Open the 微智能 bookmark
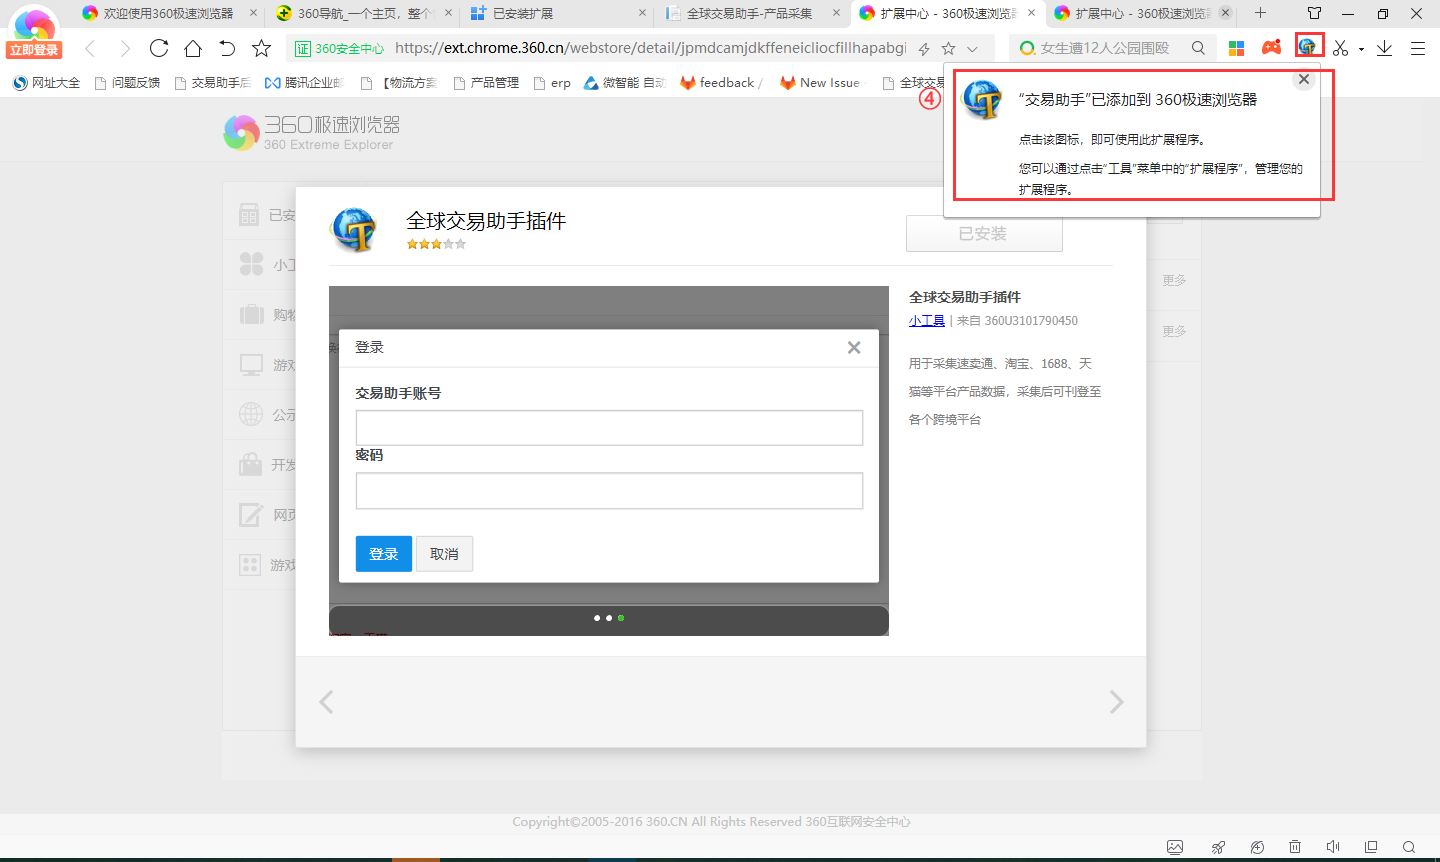Viewport: 1440px width, 862px height. pyautogui.click(x=625, y=83)
